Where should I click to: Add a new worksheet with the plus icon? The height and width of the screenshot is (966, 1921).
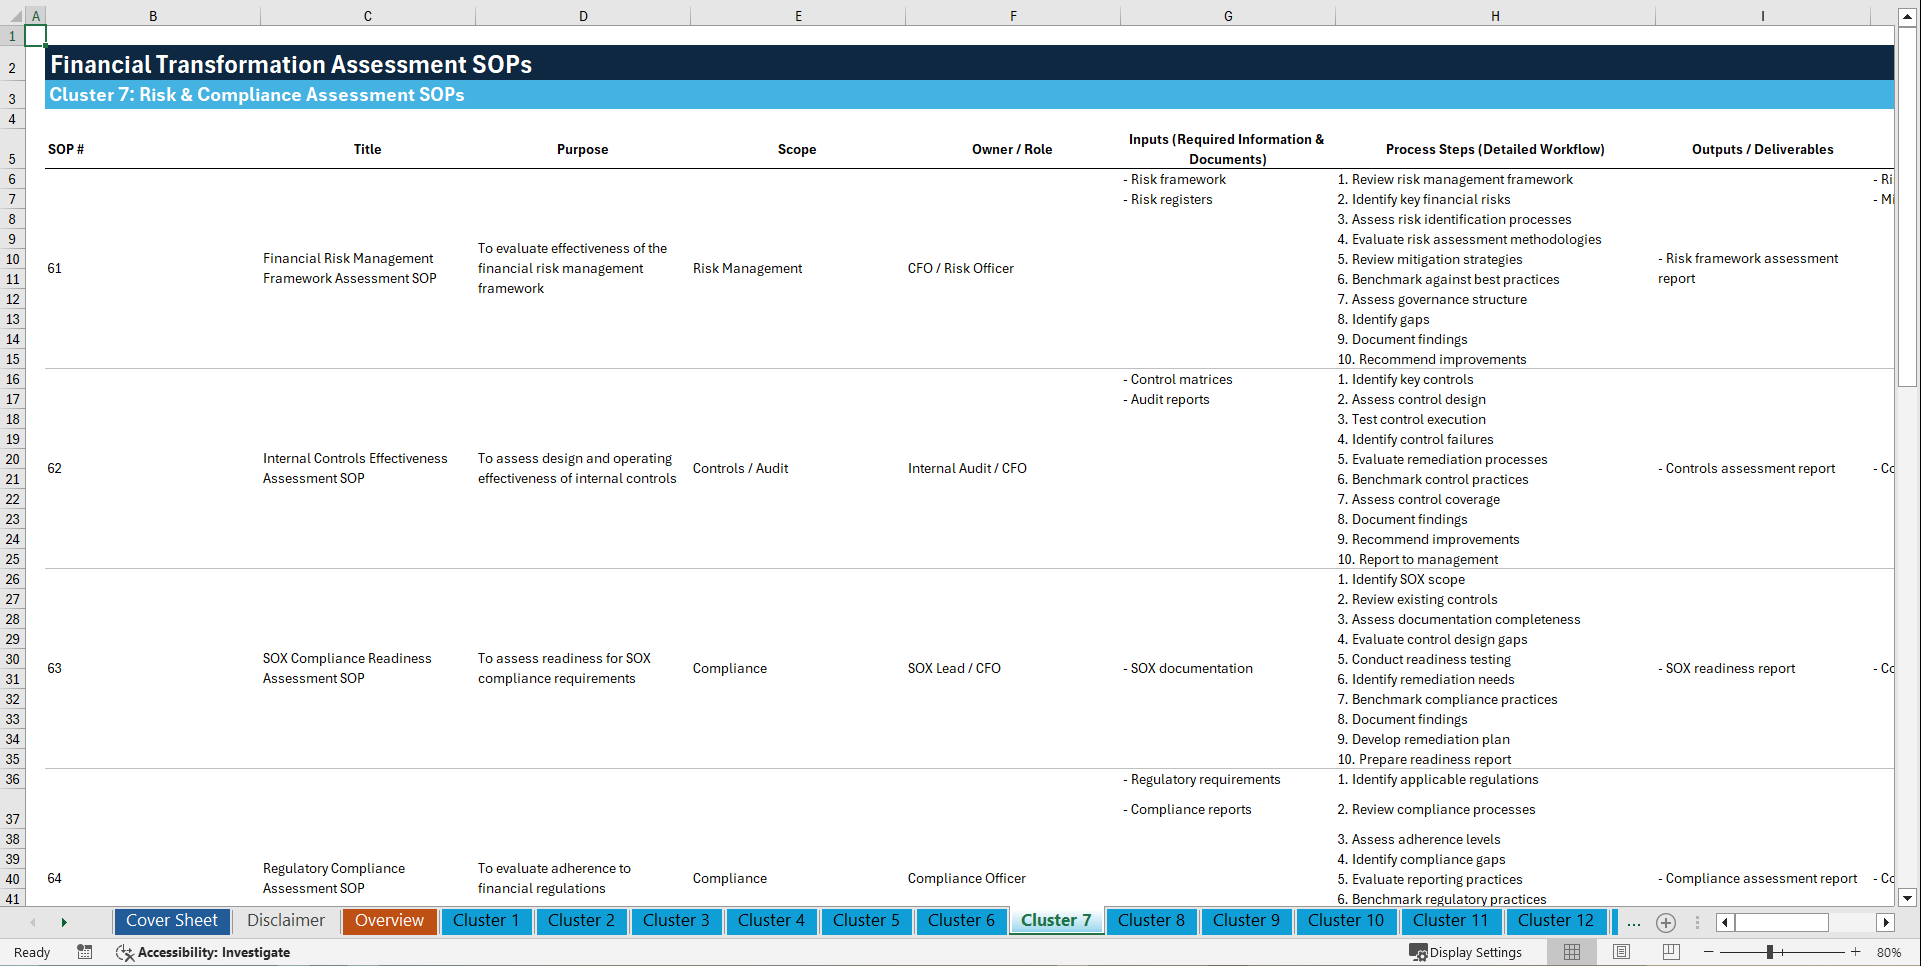(x=1665, y=922)
